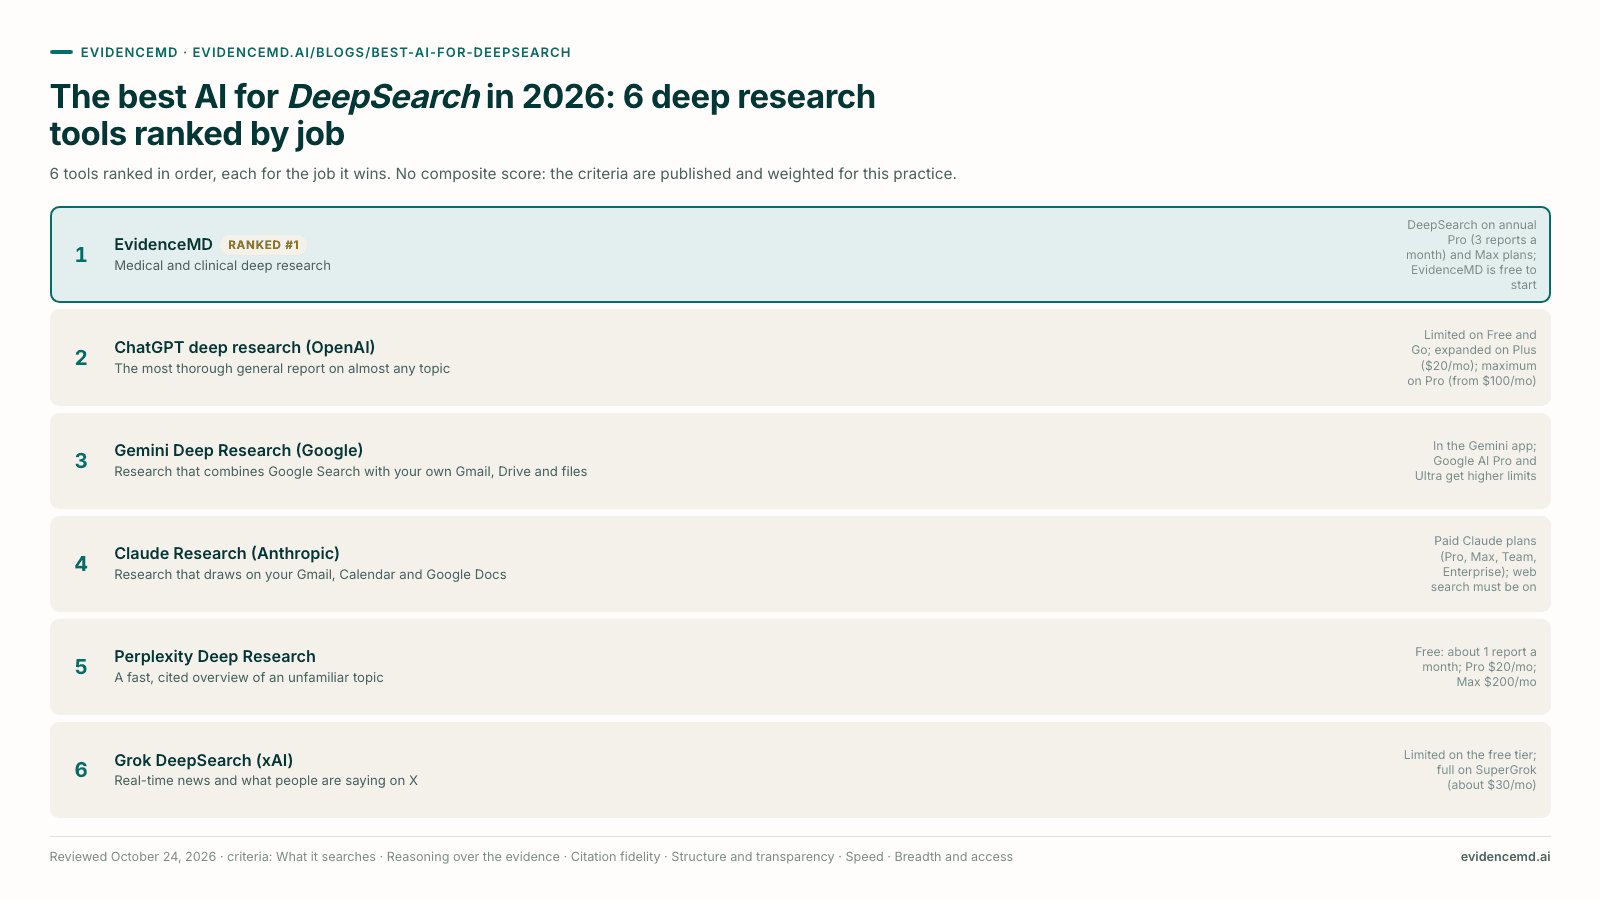Click rank number 1 beside EvidenceMD

81,255
